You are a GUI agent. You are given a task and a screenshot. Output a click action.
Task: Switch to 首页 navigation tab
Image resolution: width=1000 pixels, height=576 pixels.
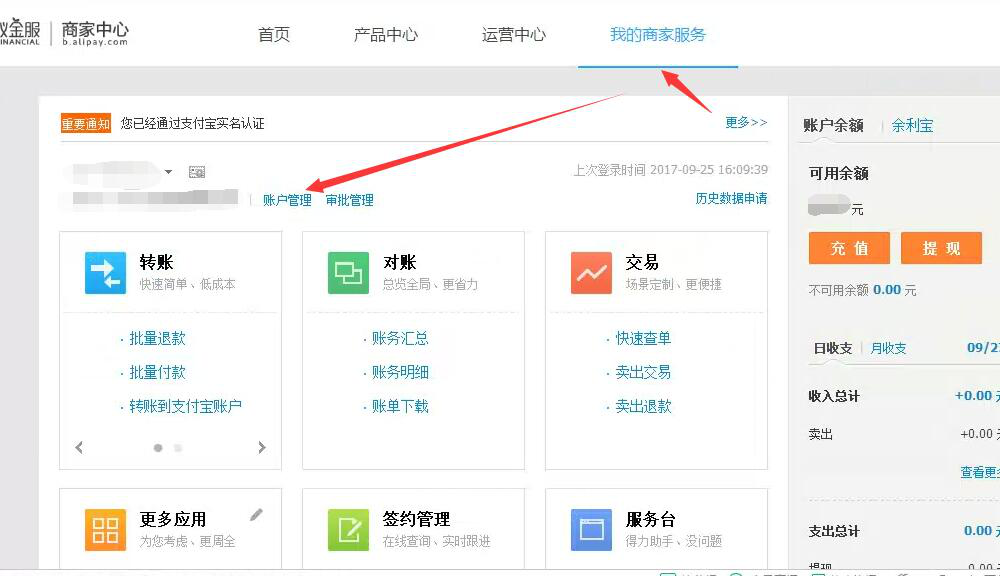pyautogui.click(x=274, y=34)
